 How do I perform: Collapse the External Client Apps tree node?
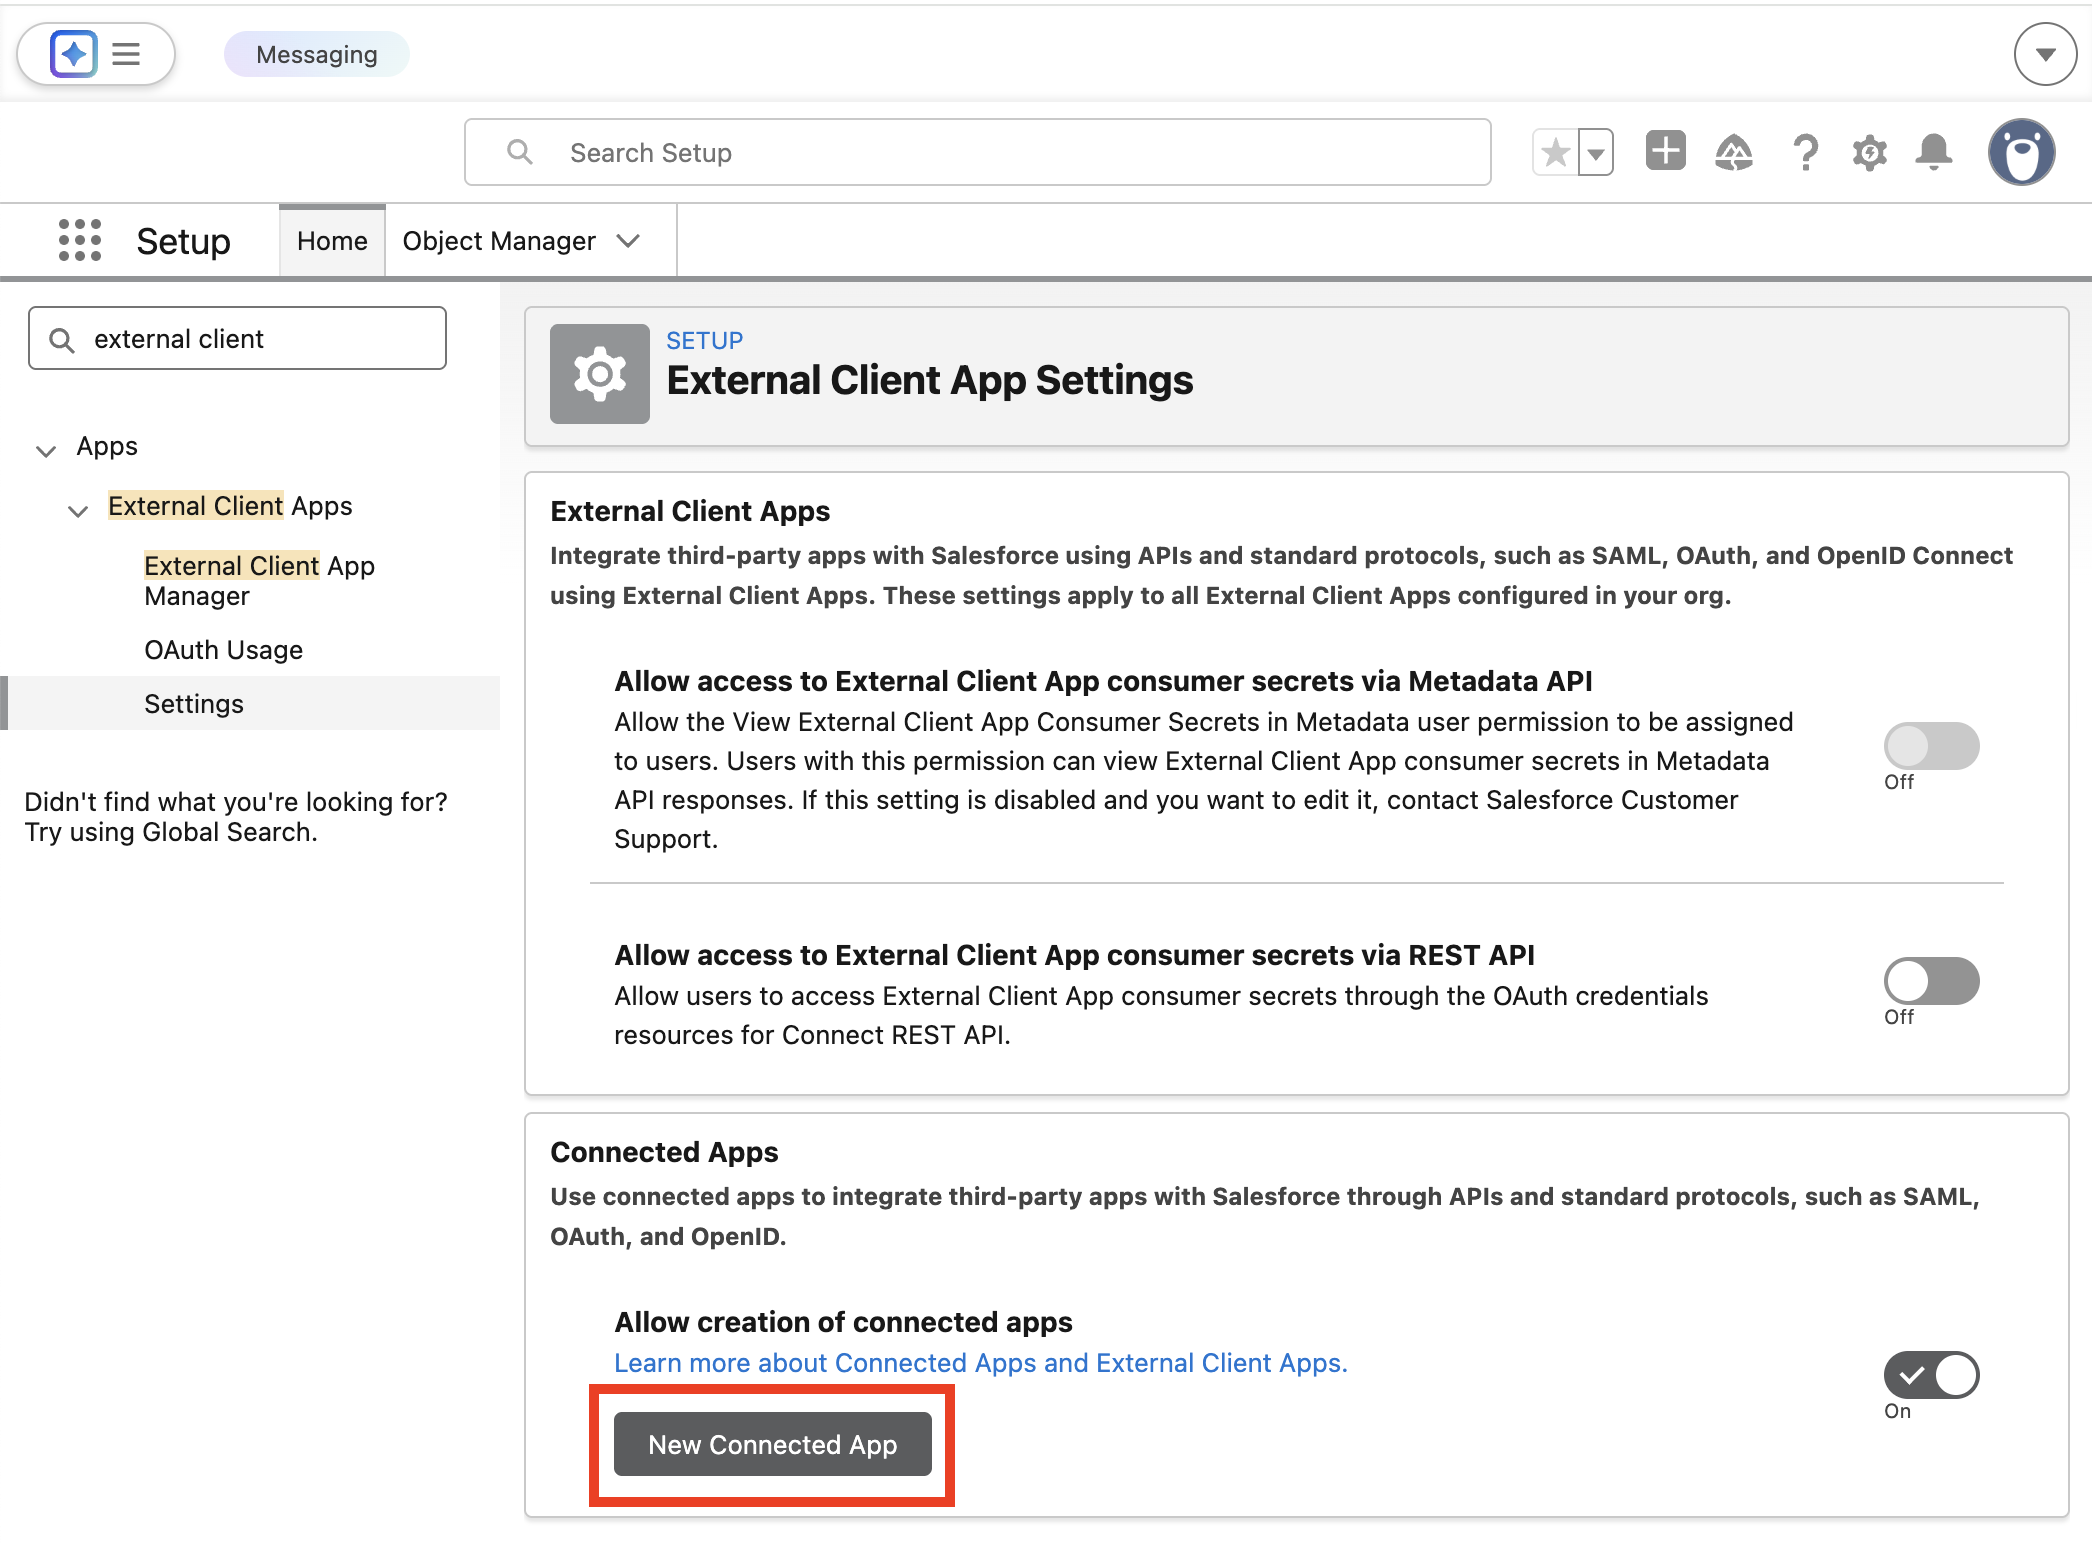point(78,510)
